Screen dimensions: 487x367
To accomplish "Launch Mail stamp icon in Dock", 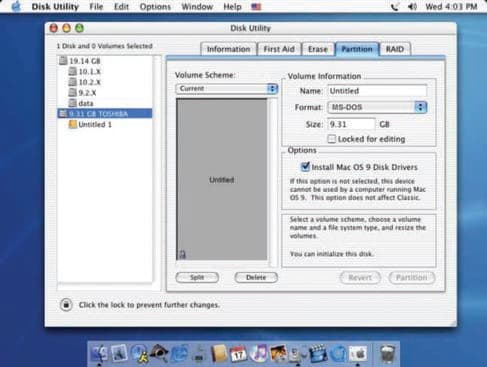I will (119, 353).
